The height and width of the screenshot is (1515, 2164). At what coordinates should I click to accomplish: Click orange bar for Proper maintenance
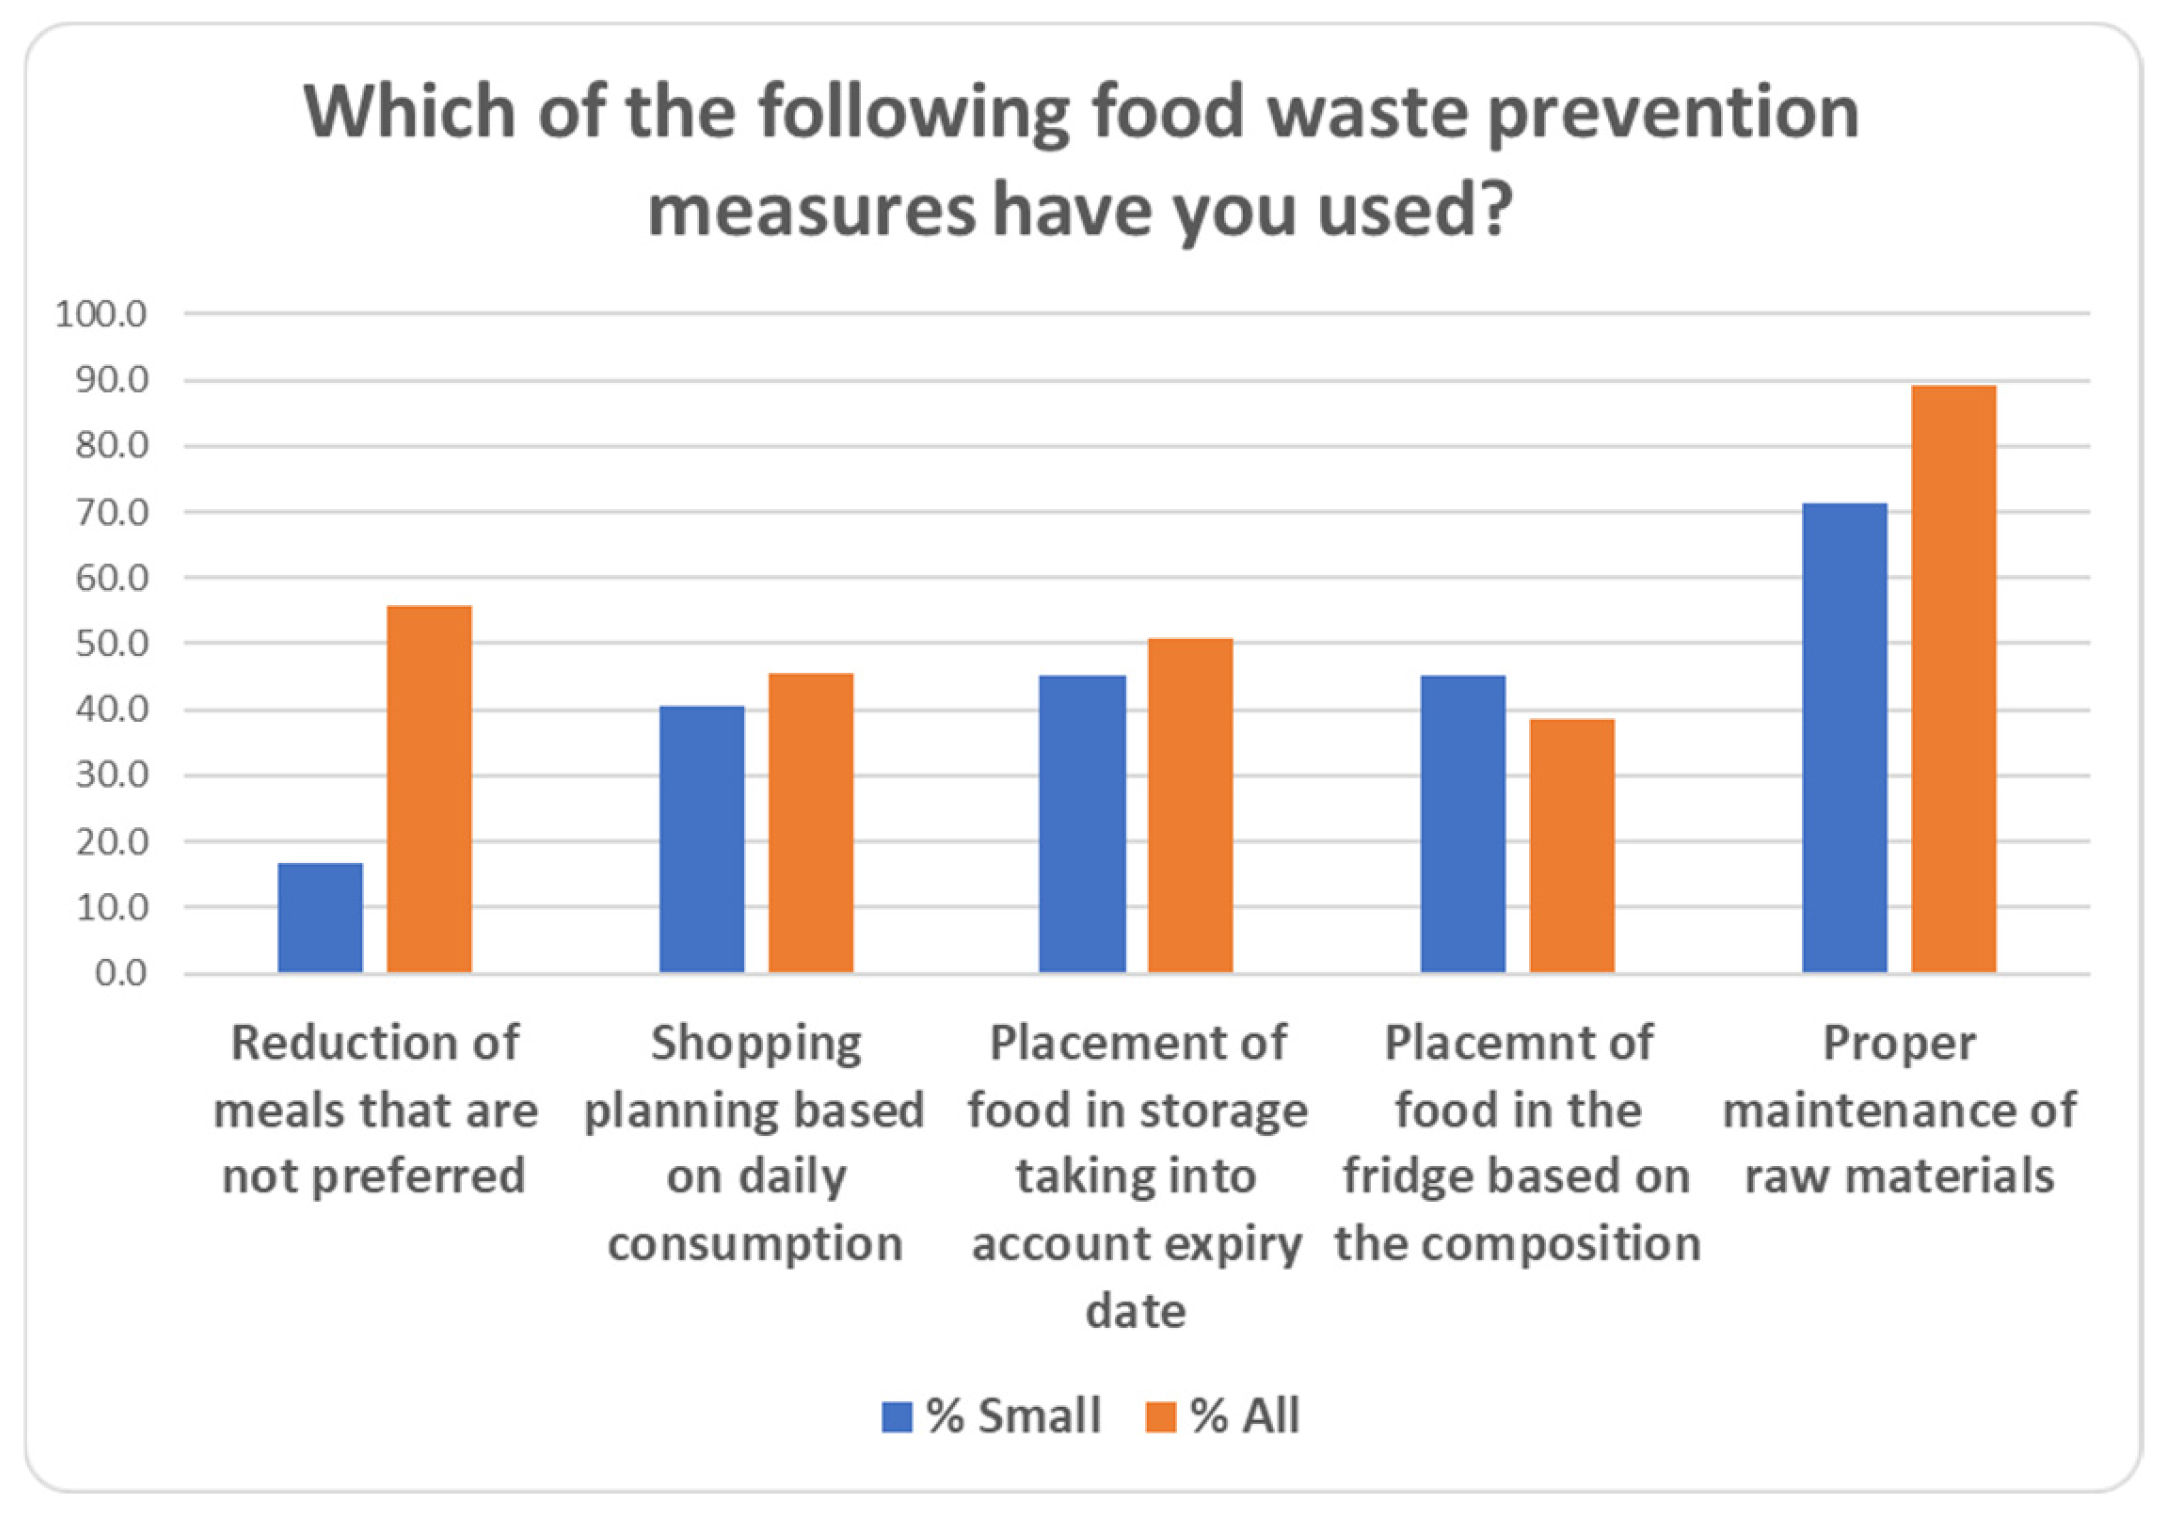pos(1954,679)
